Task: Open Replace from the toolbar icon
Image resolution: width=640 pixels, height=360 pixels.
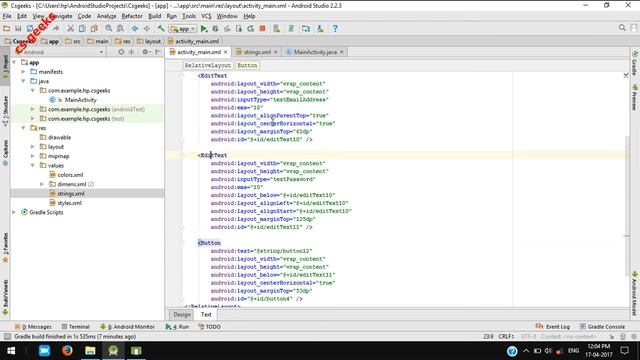Action: click(x=120, y=29)
